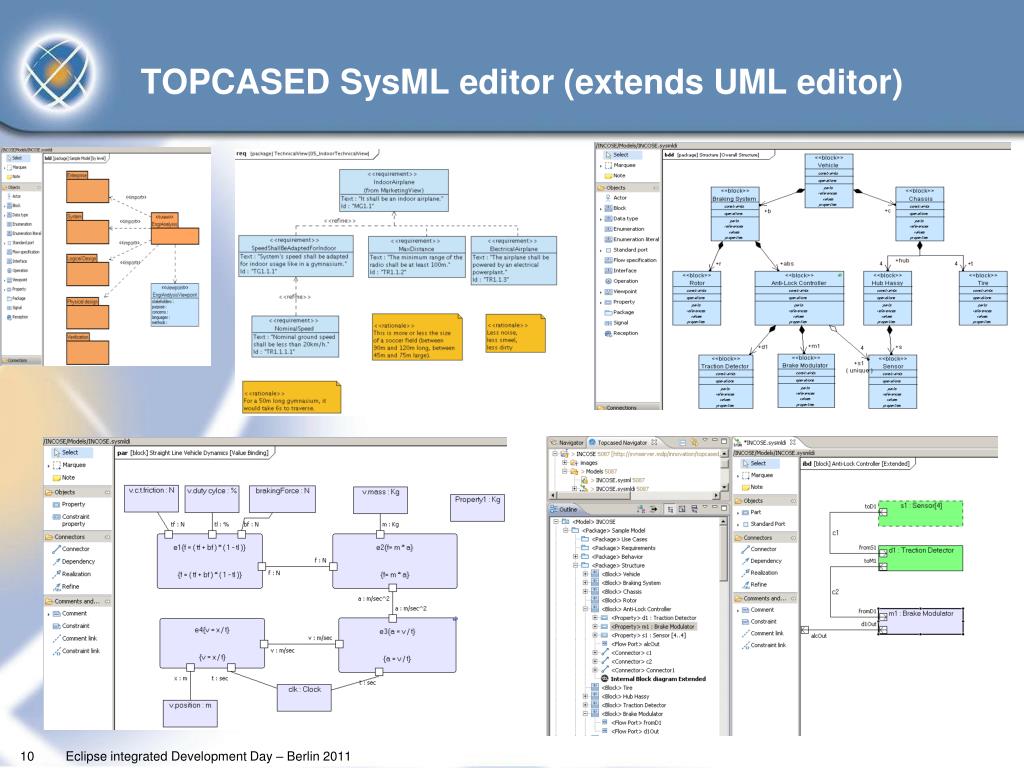Select the Constraint property tool in the par palette
The height and width of the screenshot is (768, 1024).
pos(71,520)
